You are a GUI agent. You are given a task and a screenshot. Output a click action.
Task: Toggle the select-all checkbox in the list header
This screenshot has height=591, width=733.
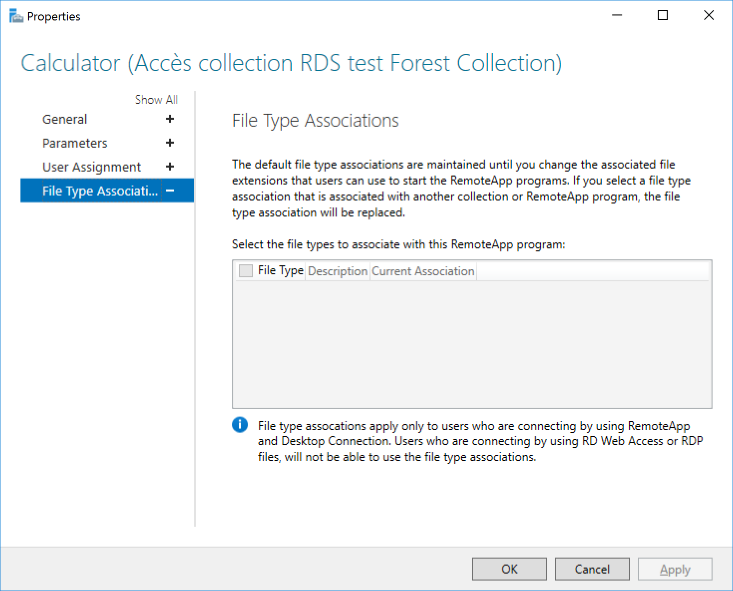(x=246, y=271)
